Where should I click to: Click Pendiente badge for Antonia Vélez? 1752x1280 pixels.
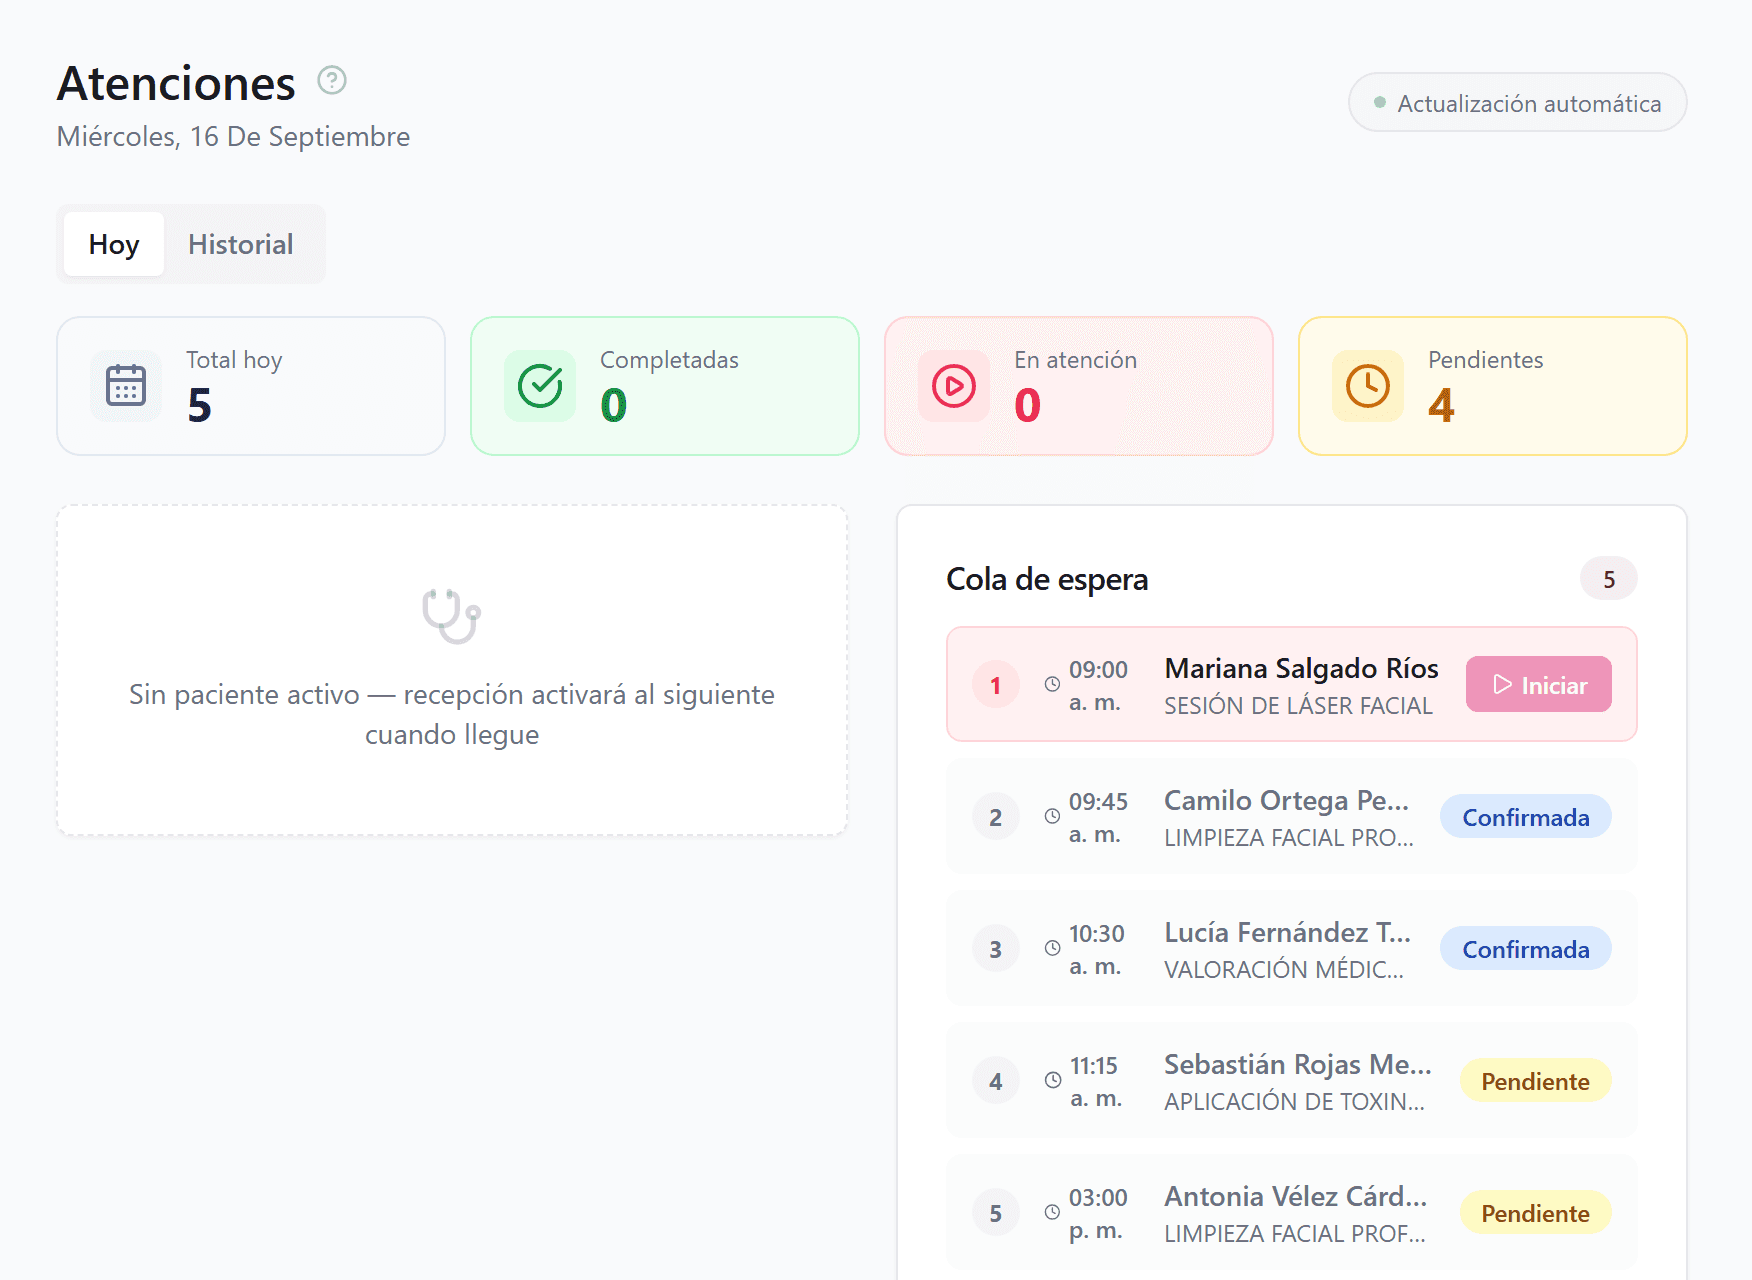(1536, 1213)
